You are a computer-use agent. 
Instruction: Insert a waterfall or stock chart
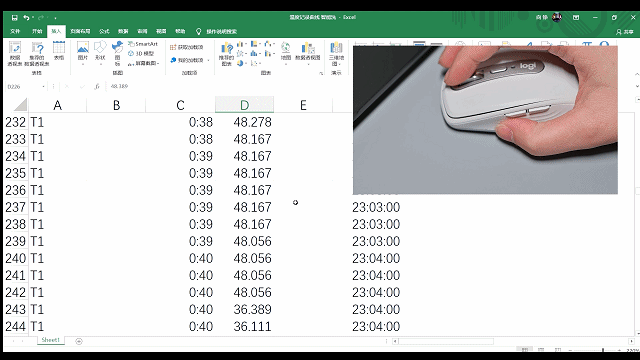click(269, 44)
